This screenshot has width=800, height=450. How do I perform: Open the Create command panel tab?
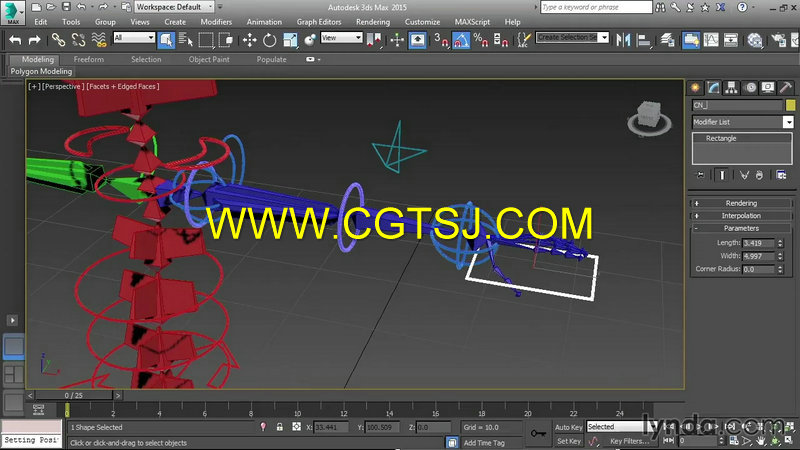tap(695, 88)
